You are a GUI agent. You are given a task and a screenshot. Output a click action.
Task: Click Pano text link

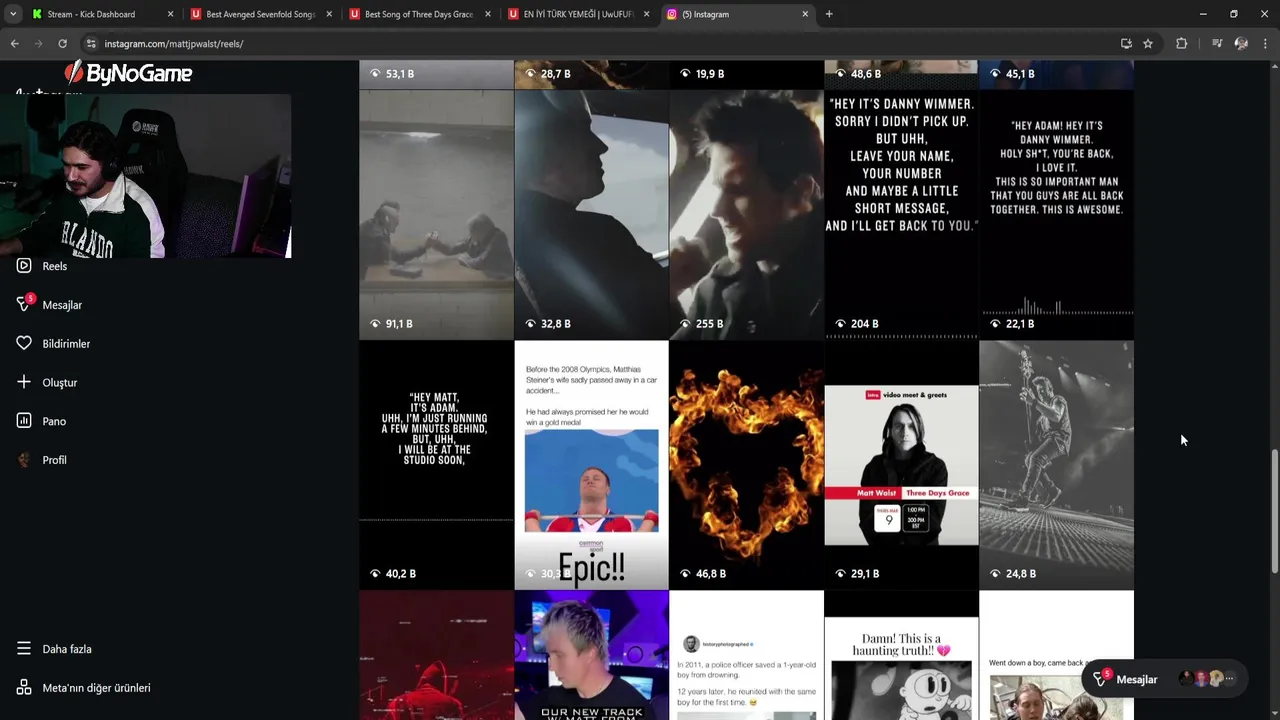point(54,422)
